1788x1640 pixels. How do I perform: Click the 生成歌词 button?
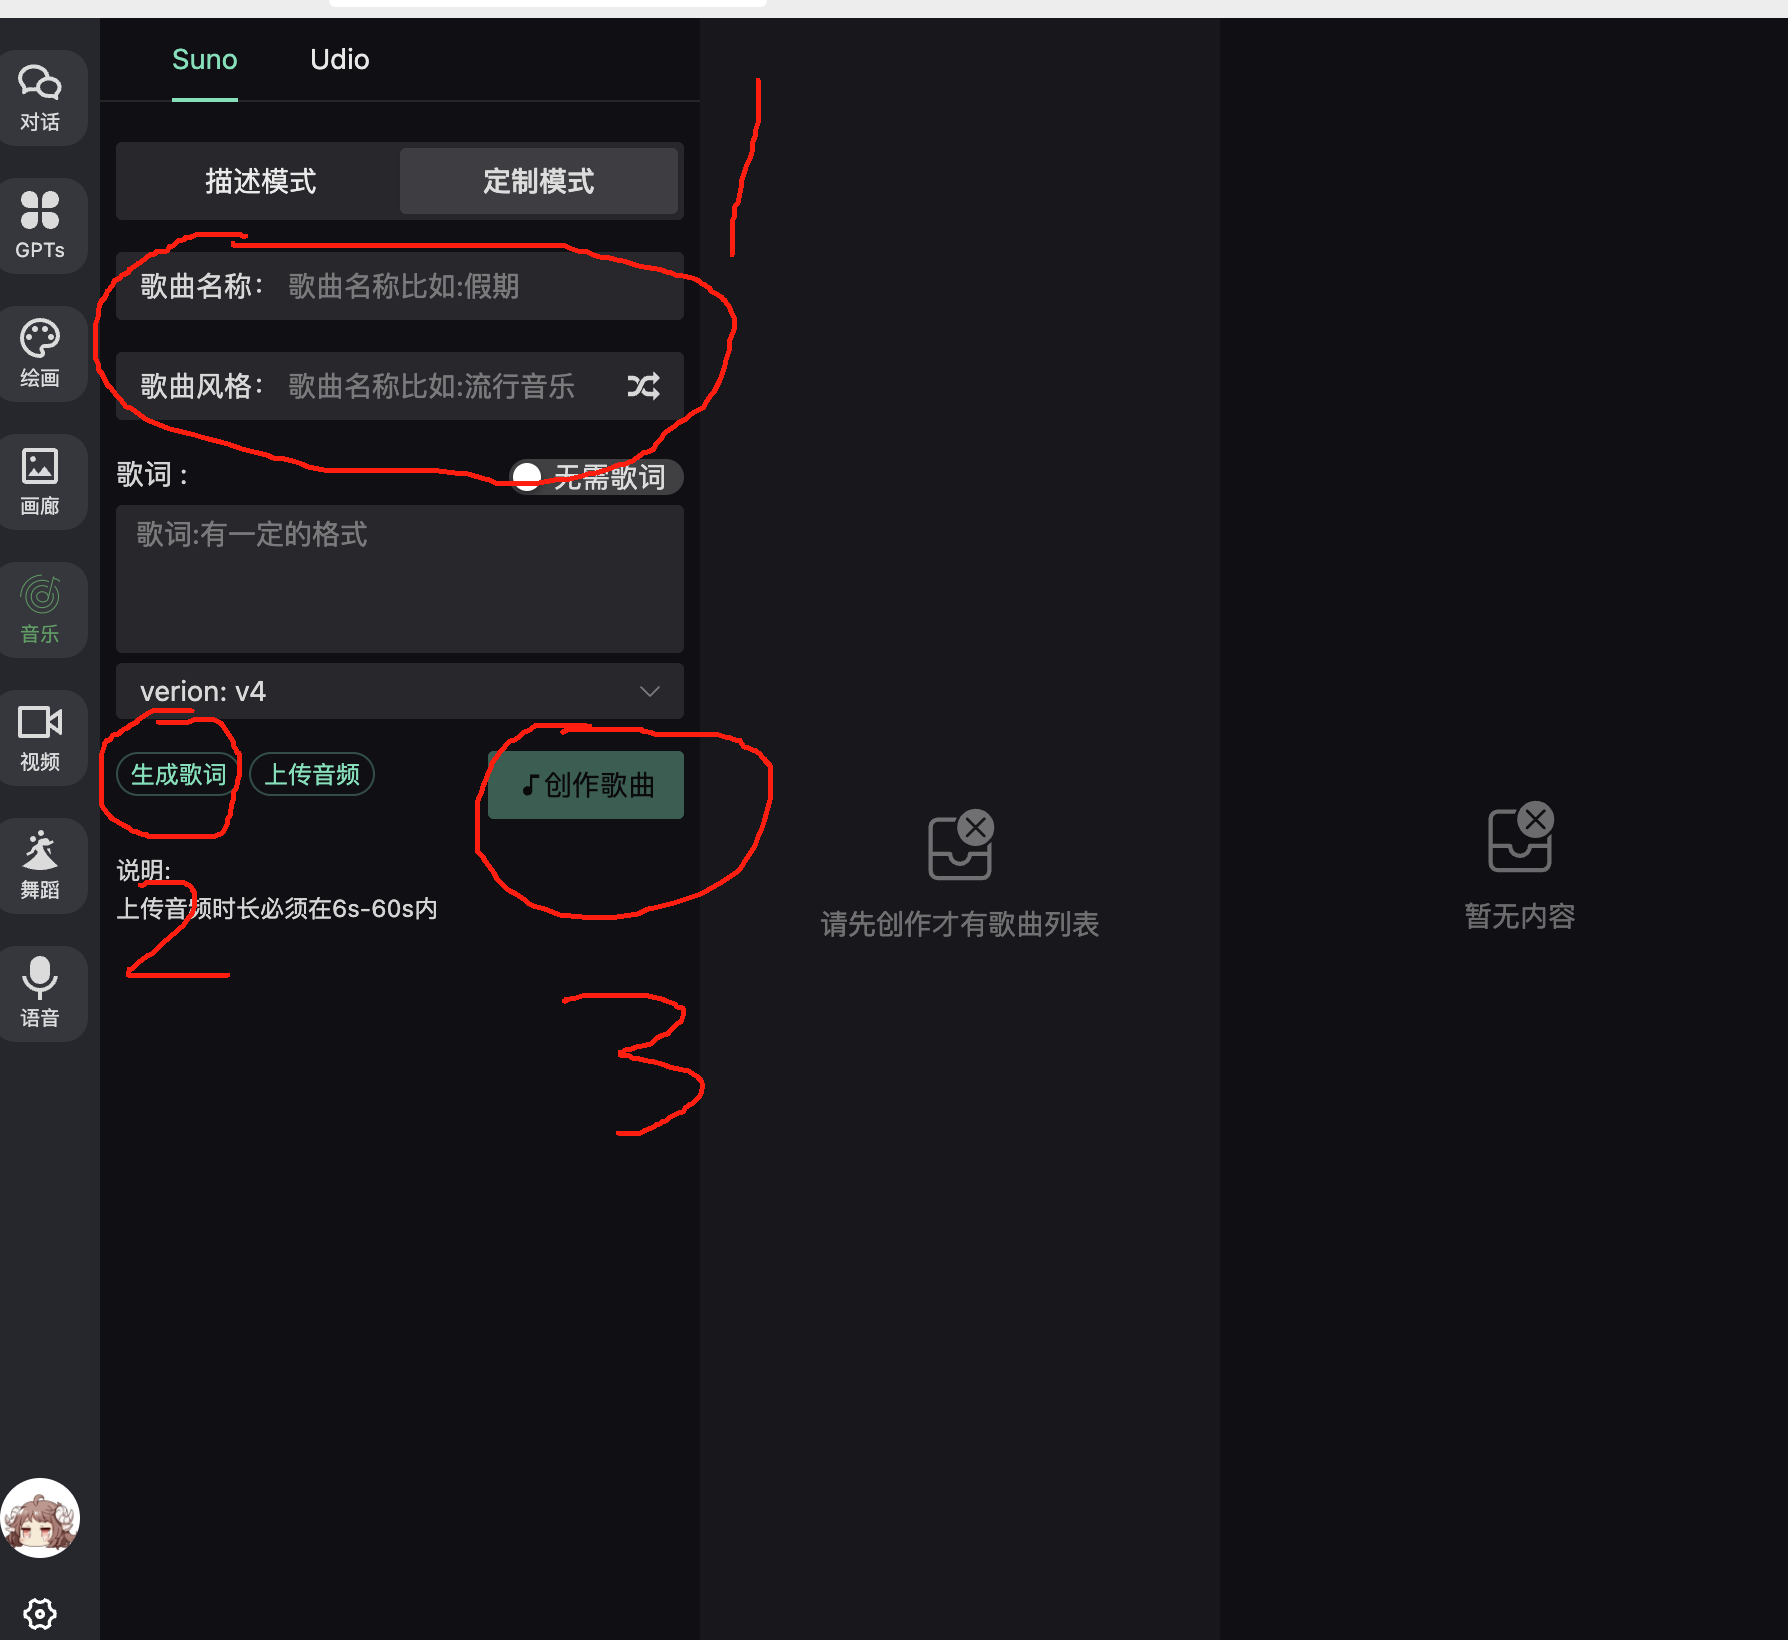click(178, 774)
